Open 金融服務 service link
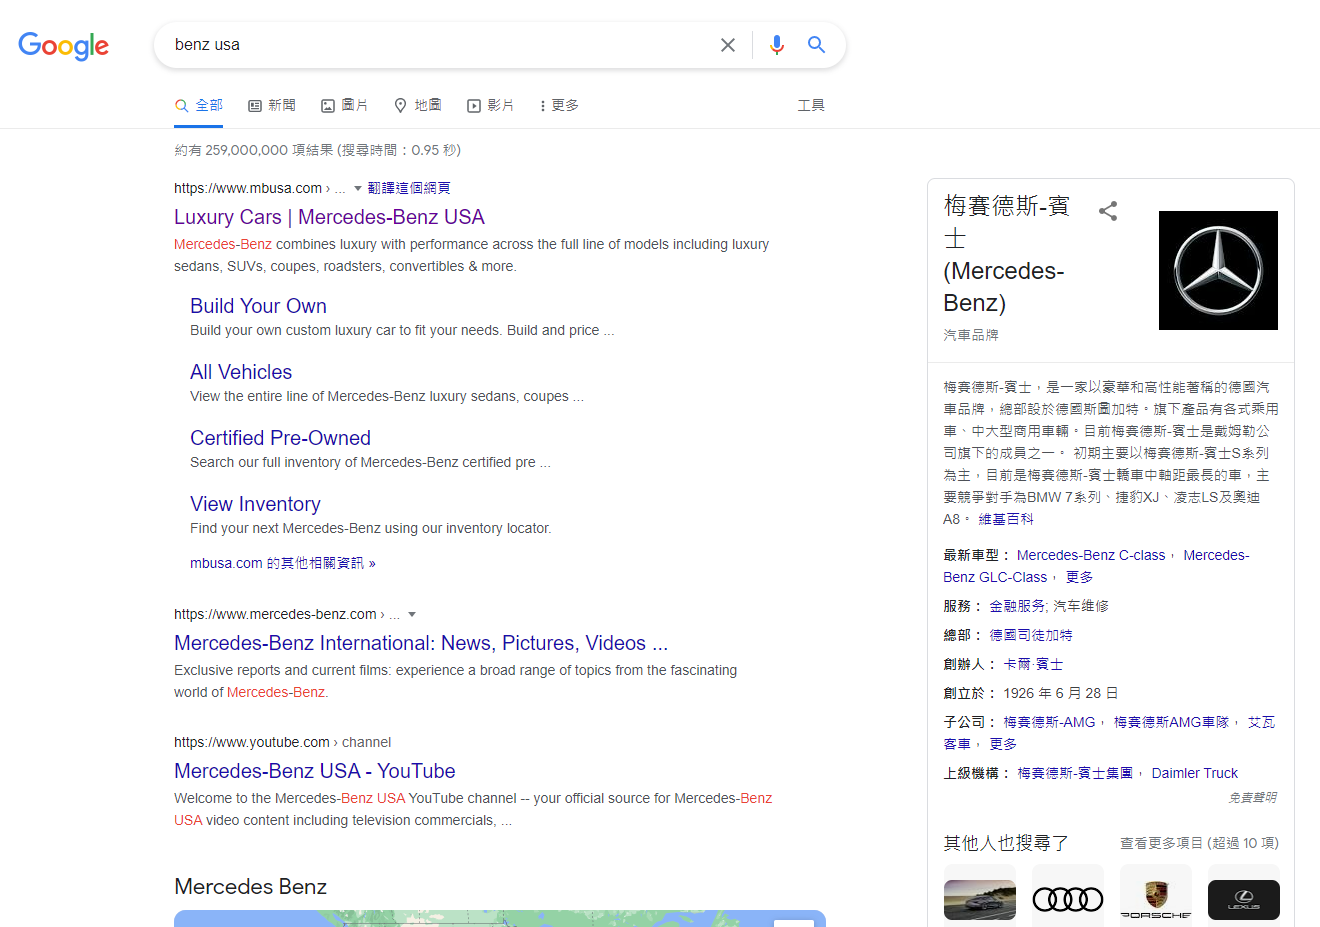The height and width of the screenshot is (927, 1320). point(1017,606)
